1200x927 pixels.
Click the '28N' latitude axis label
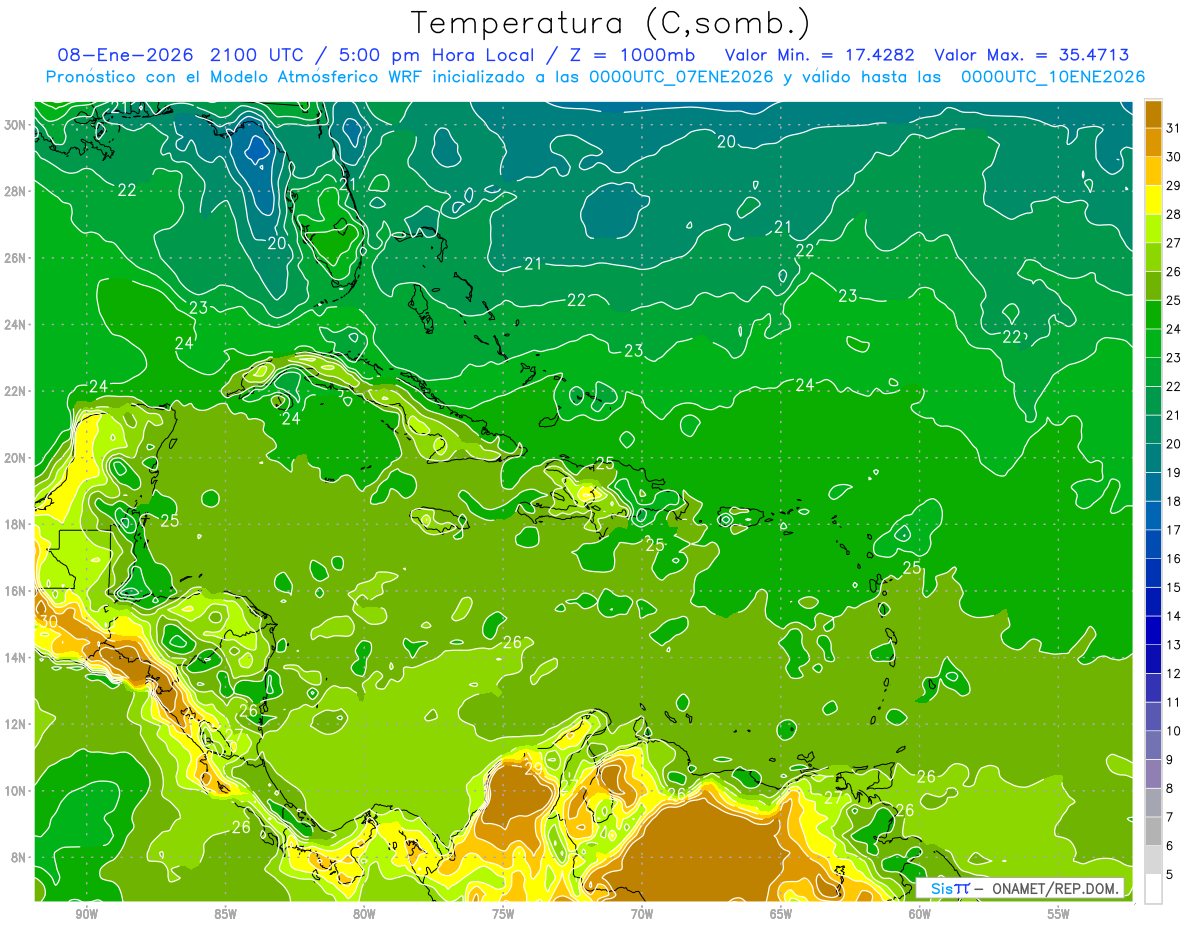(x=15, y=191)
